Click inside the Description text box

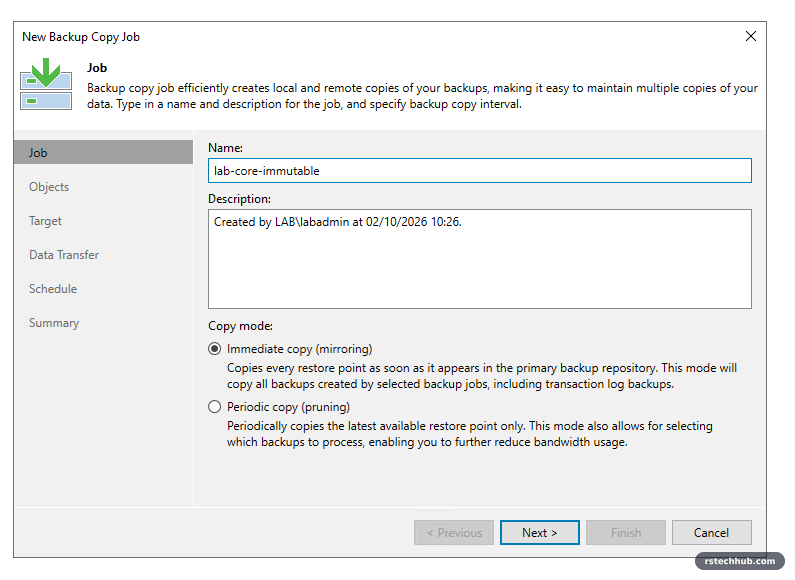point(480,259)
